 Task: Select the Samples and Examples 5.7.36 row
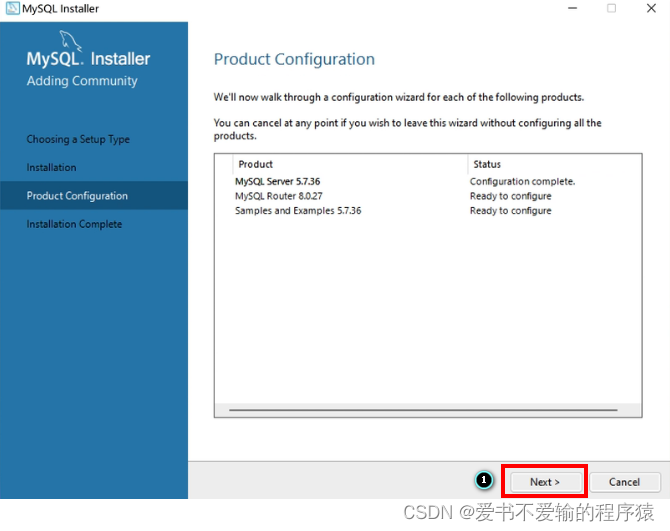pos(427,211)
